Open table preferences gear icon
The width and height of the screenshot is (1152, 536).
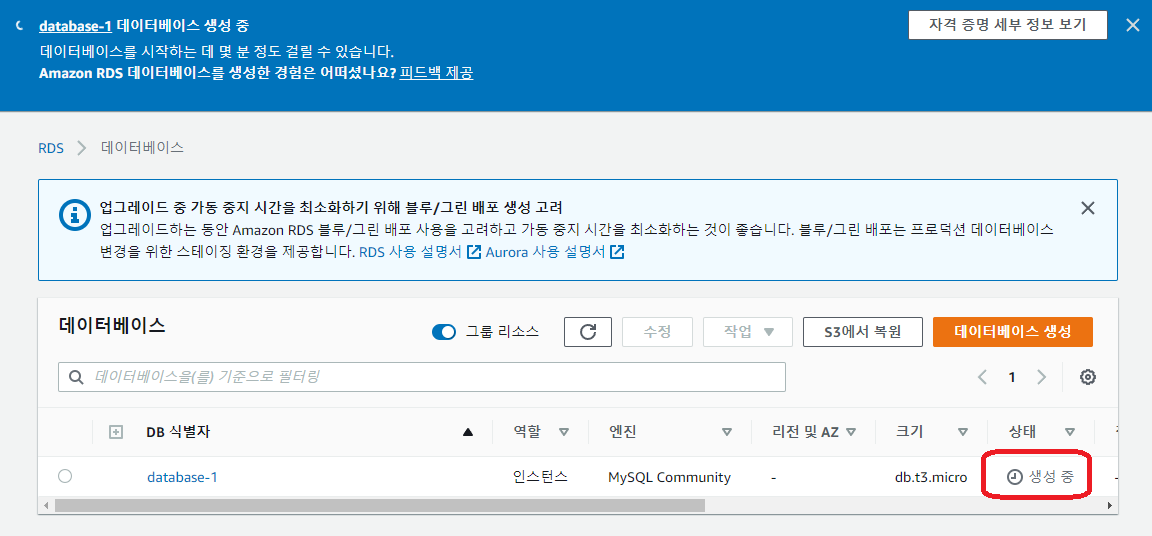[x=1088, y=377]
